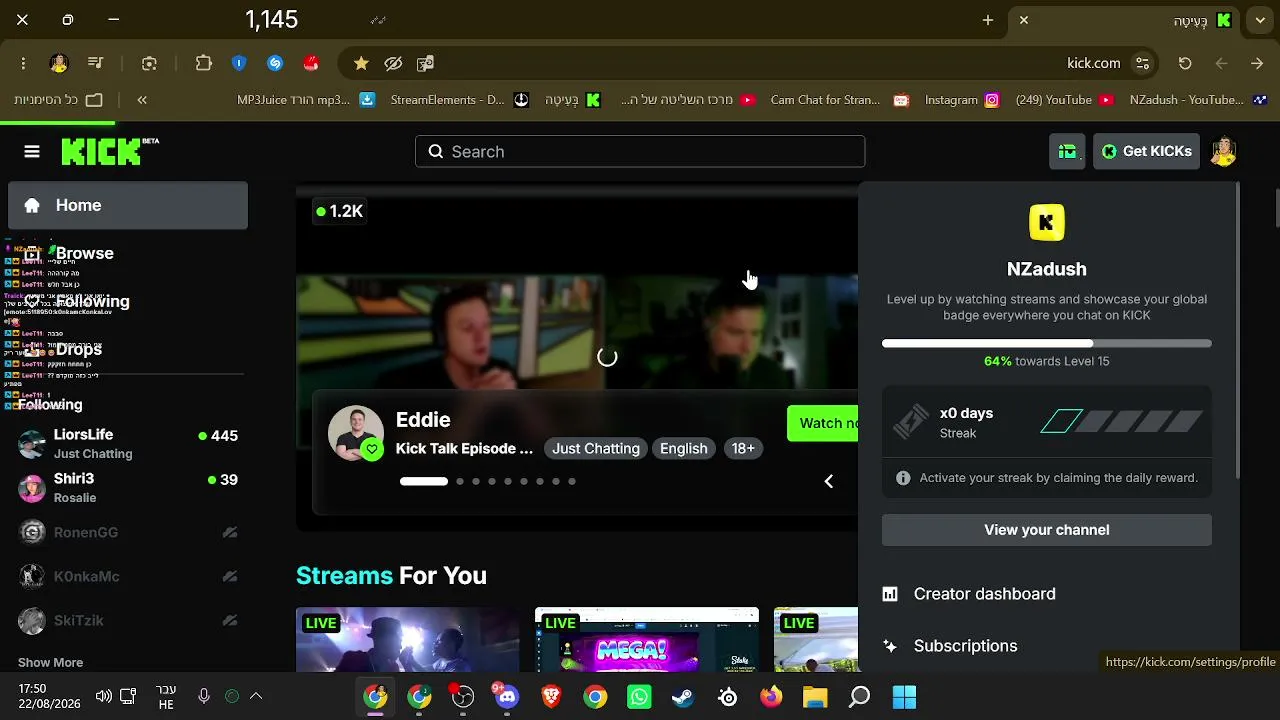Screen dimensions: 1280x720
Task: Open the browser profile avatar in toolbar
Action: click(58, 63)
